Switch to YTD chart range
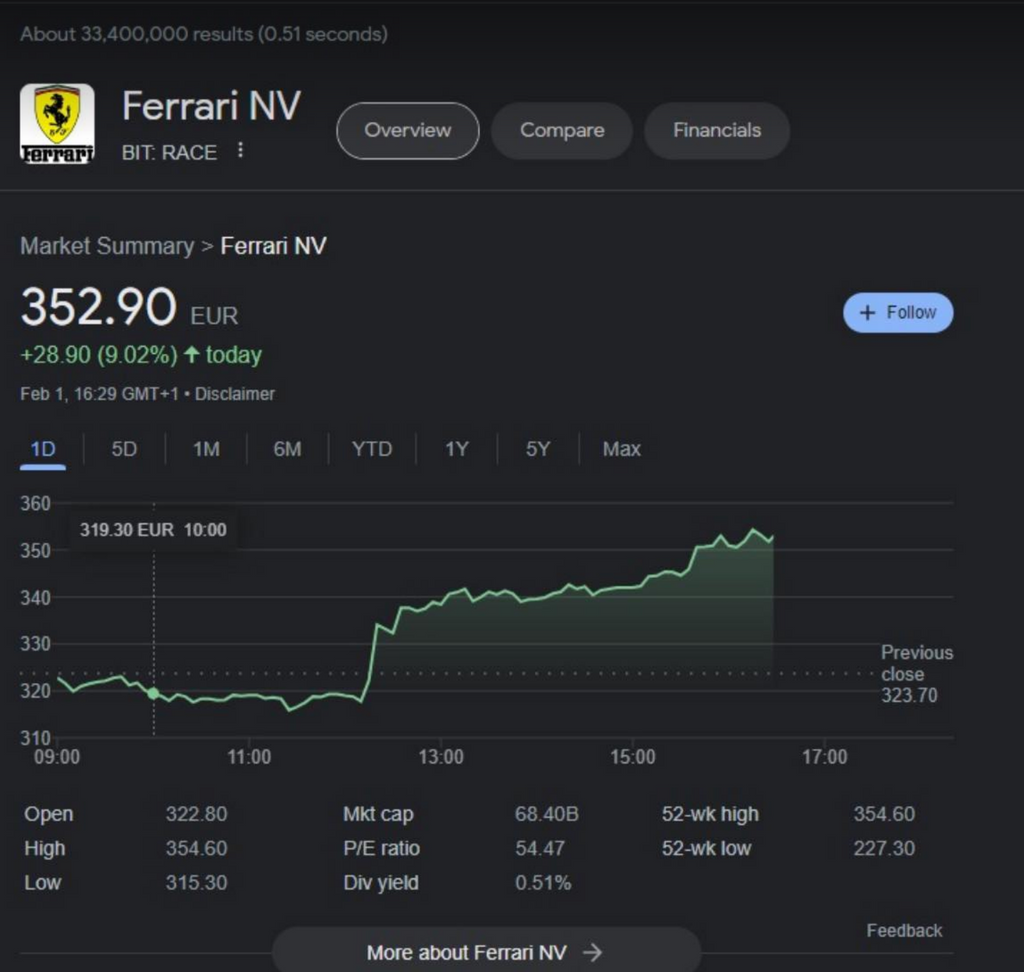 (372, 449)
